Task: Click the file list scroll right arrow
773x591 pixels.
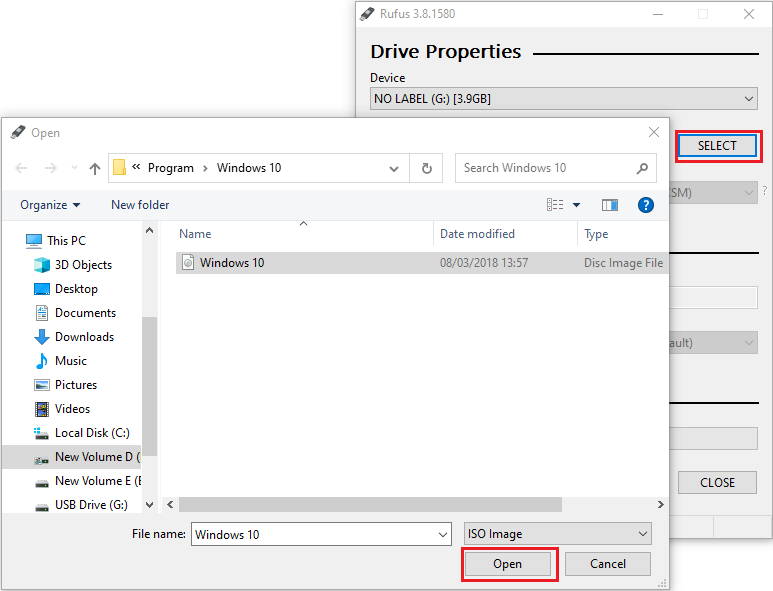Action: pyautogui.click(x=661, y=504)
